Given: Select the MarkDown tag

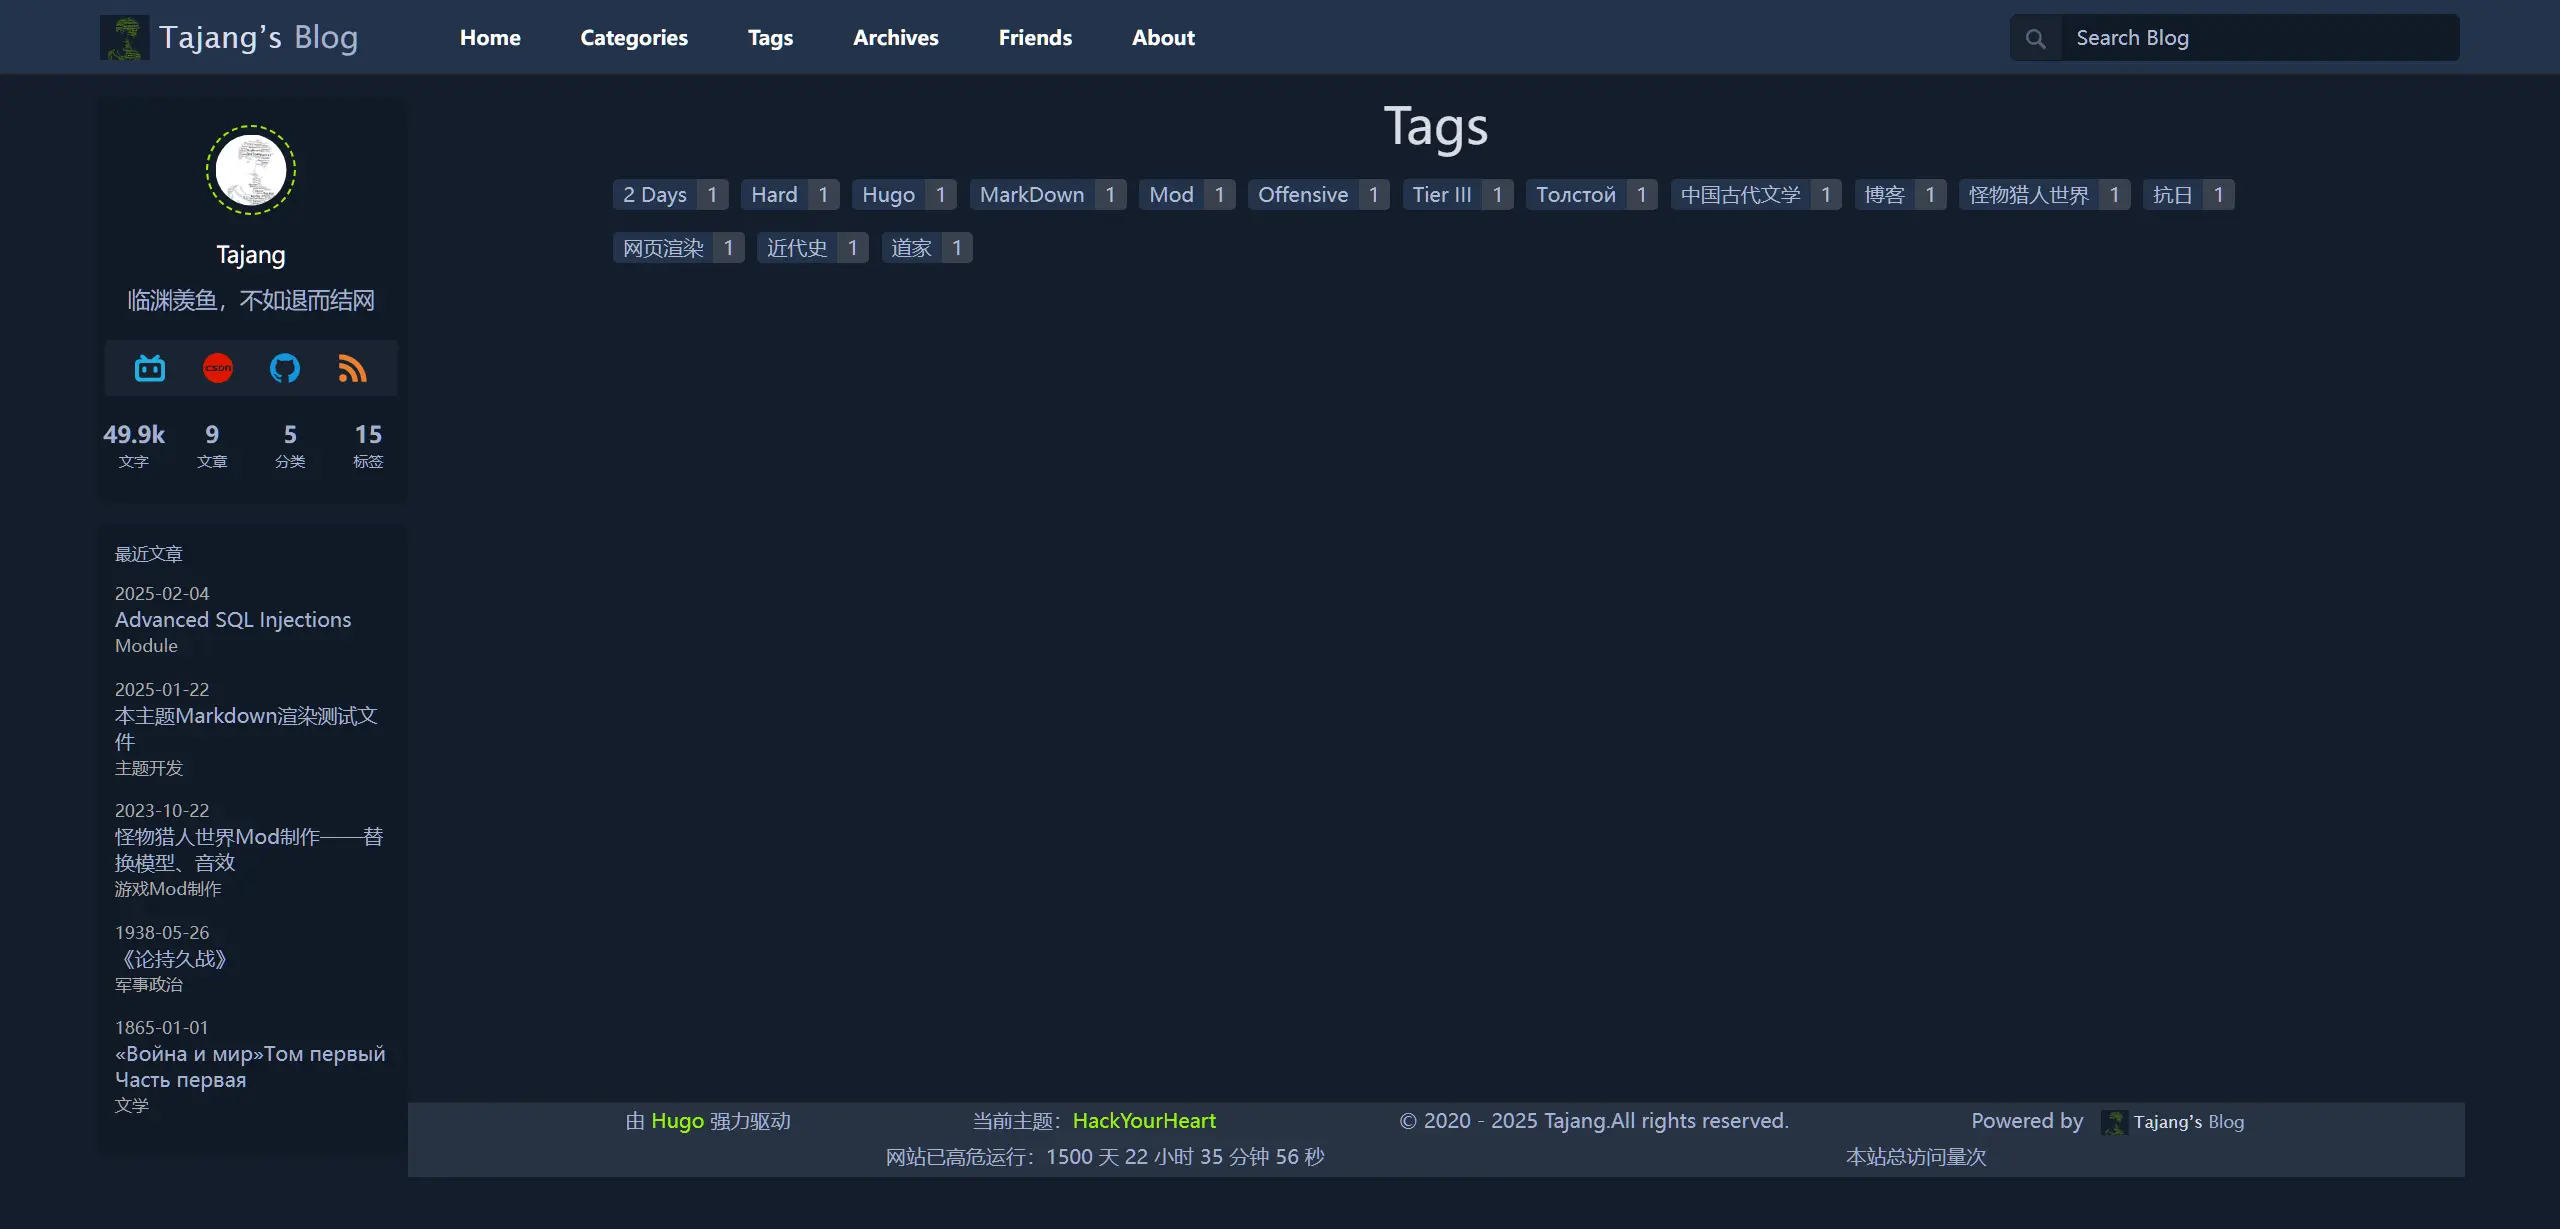Looking at the screenshot, I should point(1031,195).
